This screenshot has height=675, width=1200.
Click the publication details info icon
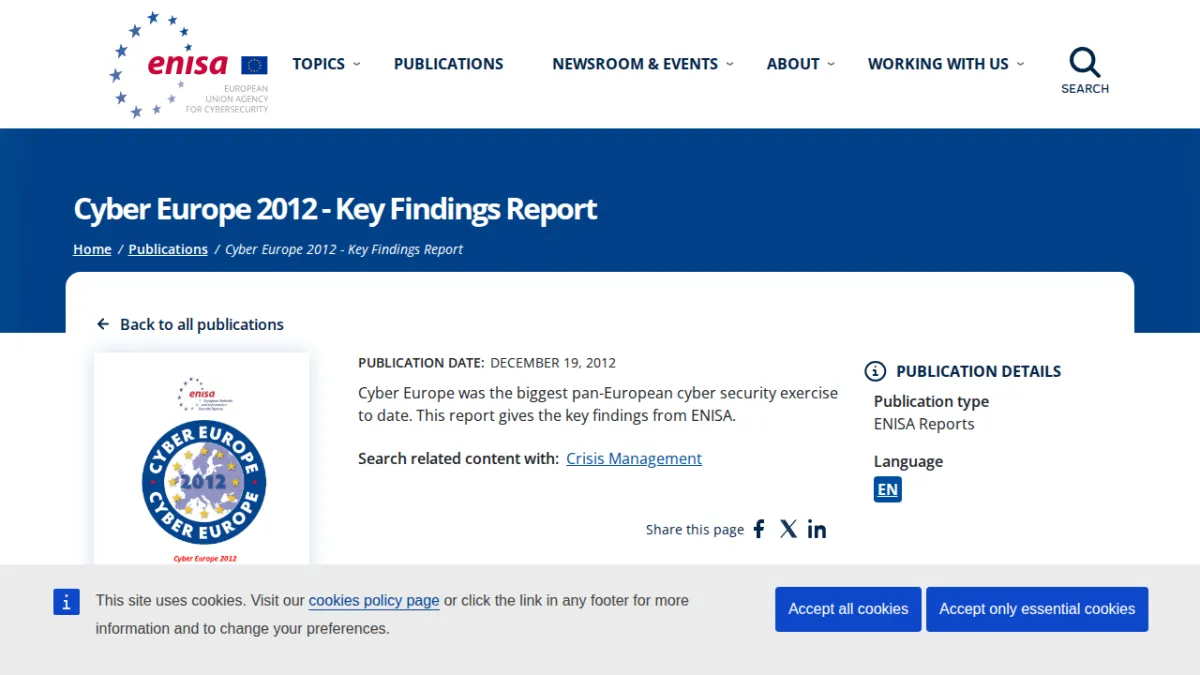[875, 371]
